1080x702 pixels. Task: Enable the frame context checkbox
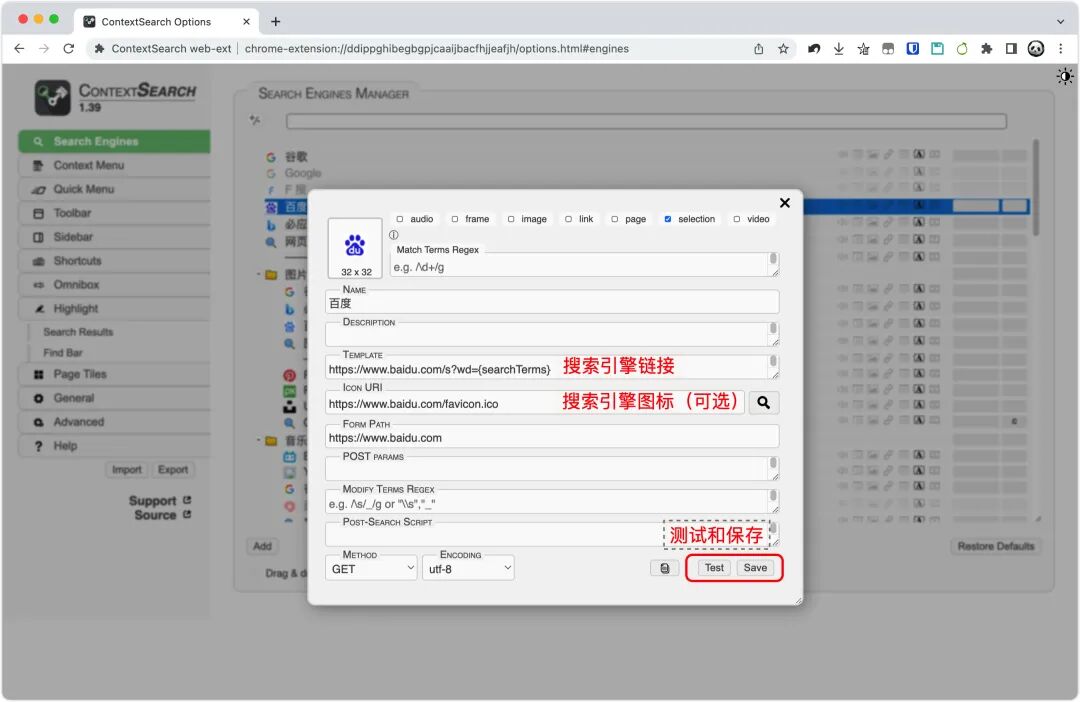[455, 219]
